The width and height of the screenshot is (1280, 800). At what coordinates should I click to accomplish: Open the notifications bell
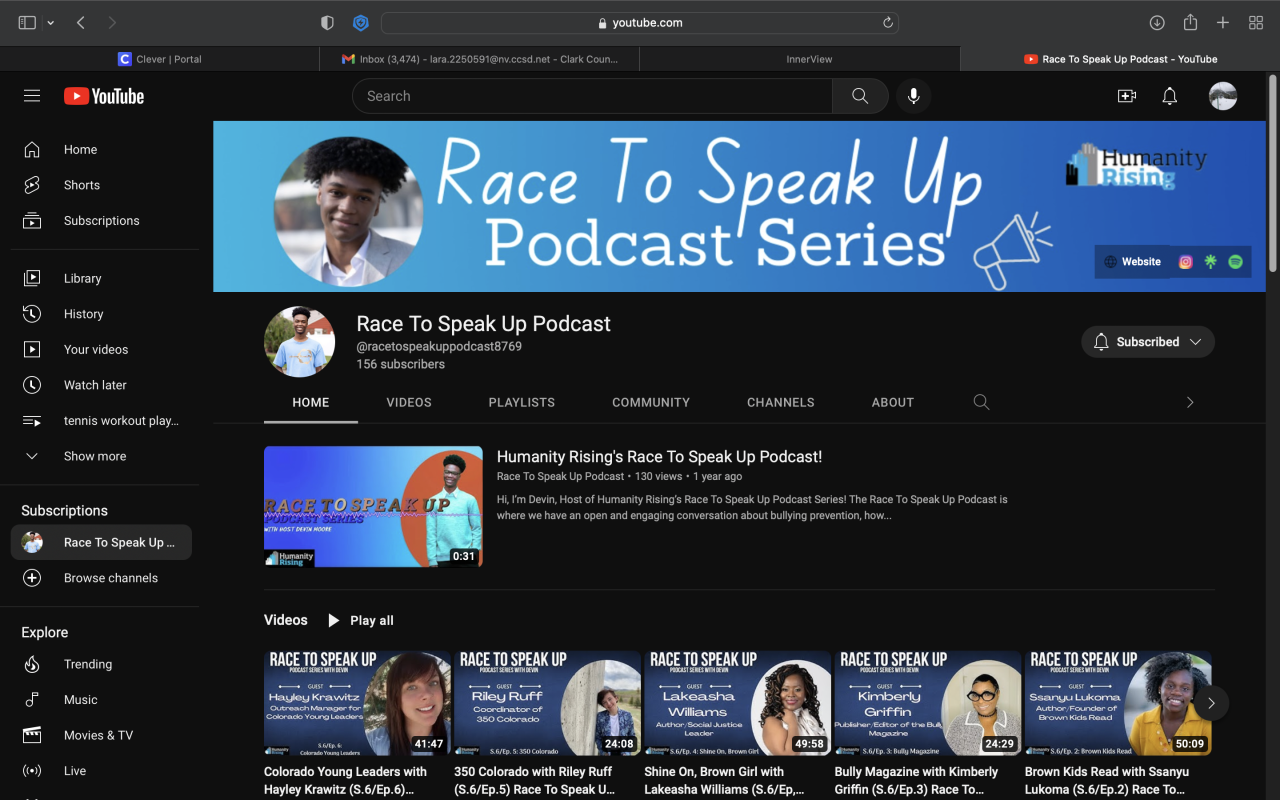point(1169,96)
